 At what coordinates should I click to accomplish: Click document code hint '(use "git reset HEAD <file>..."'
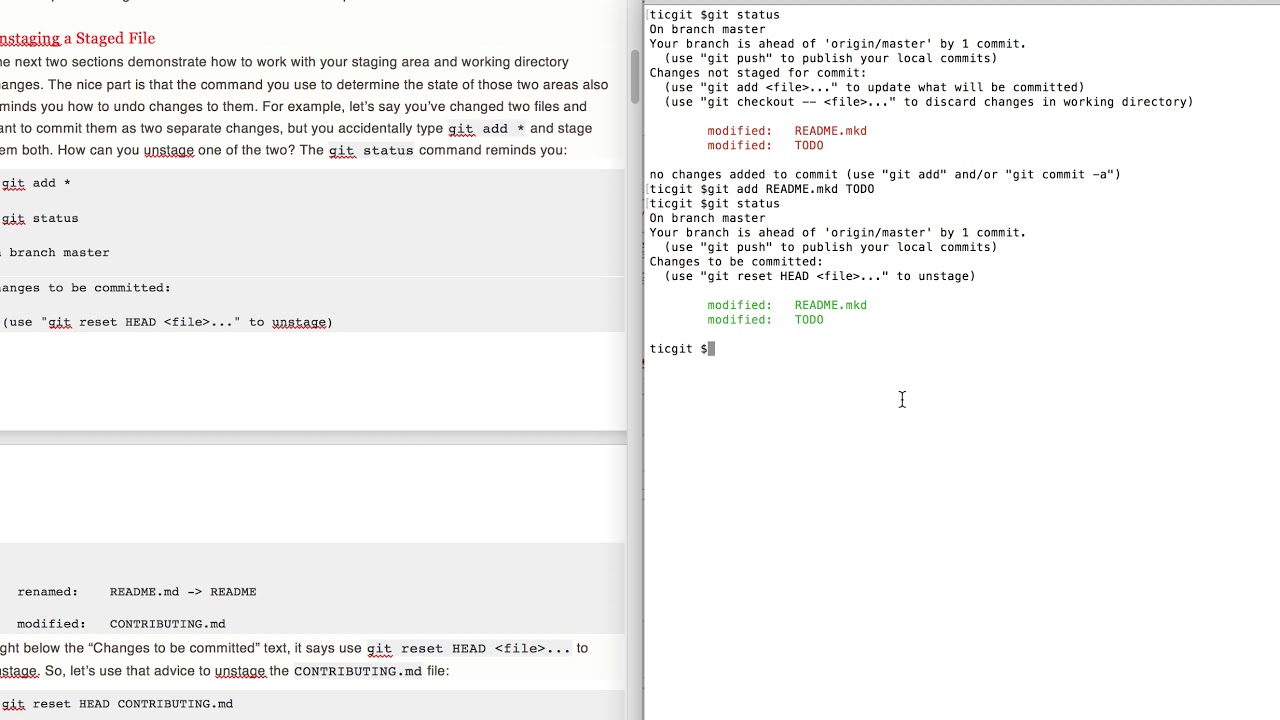[x=167, y=322]
